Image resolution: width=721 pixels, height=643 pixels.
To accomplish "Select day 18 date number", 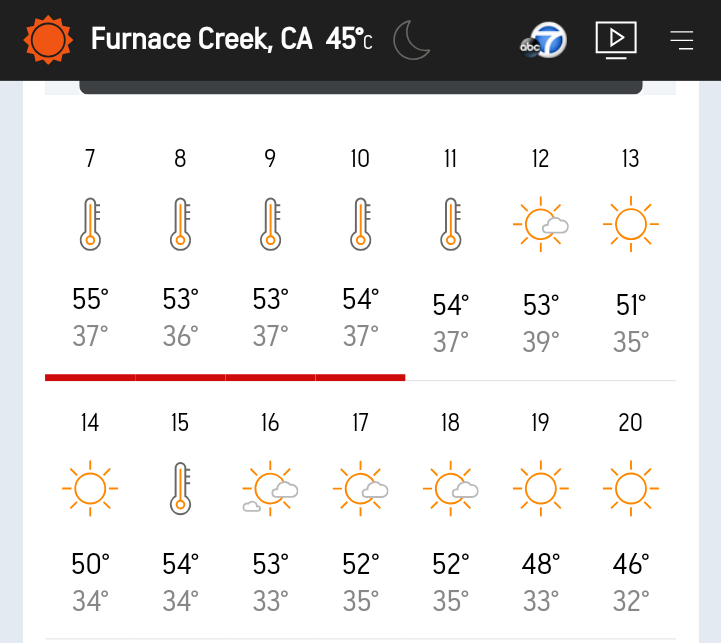I will pos(450,422).
